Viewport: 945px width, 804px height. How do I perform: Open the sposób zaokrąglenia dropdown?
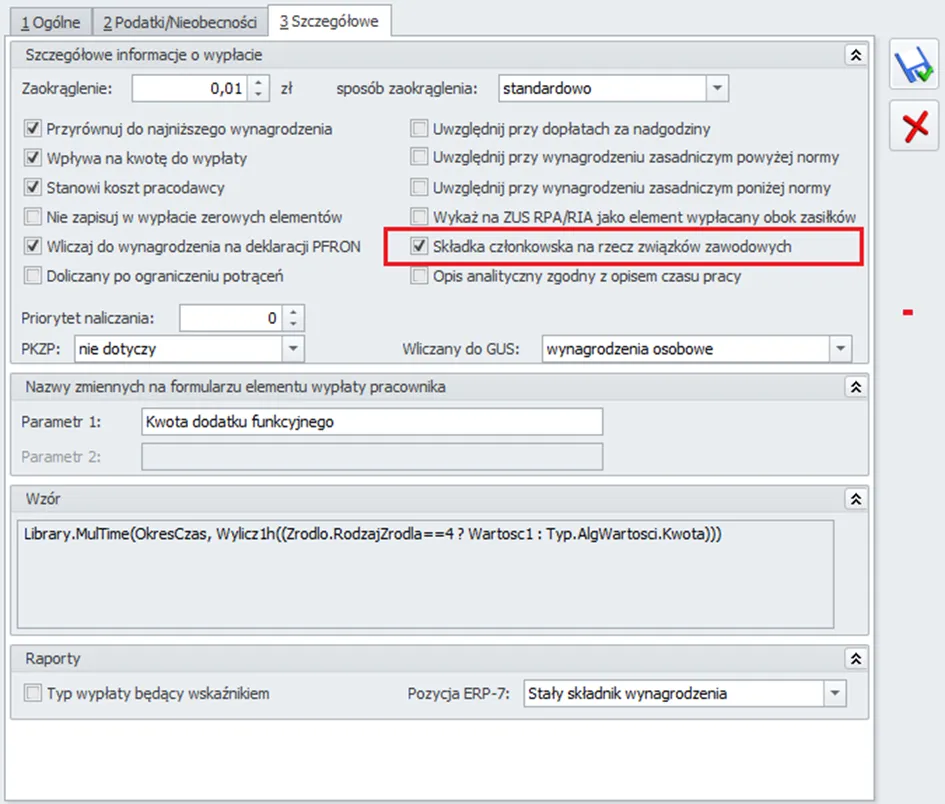(x=716, y=88)
